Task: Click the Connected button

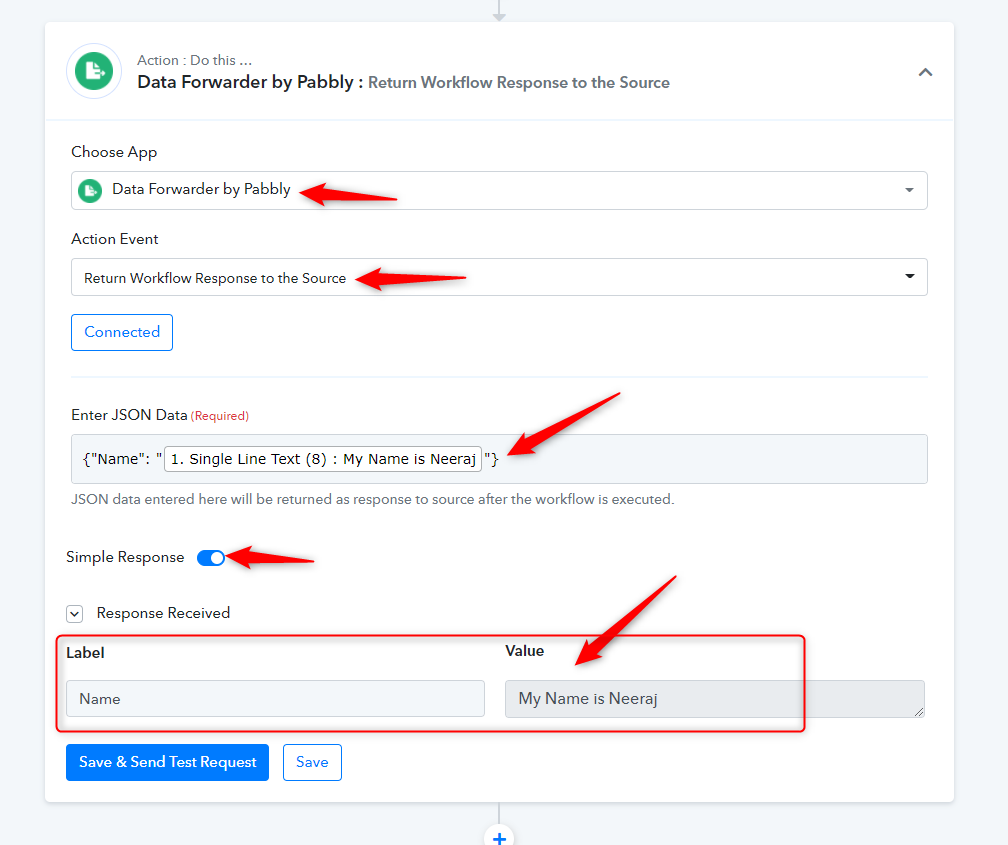Action: pyautogui.click(x=122, y=332)
